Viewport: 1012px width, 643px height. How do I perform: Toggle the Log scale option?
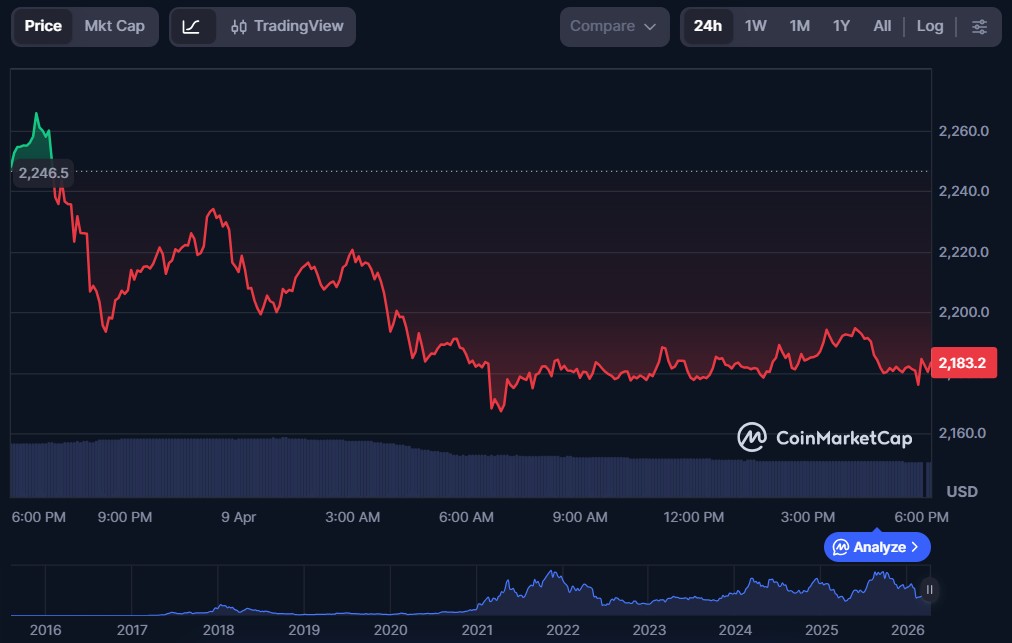coord(930,26)
